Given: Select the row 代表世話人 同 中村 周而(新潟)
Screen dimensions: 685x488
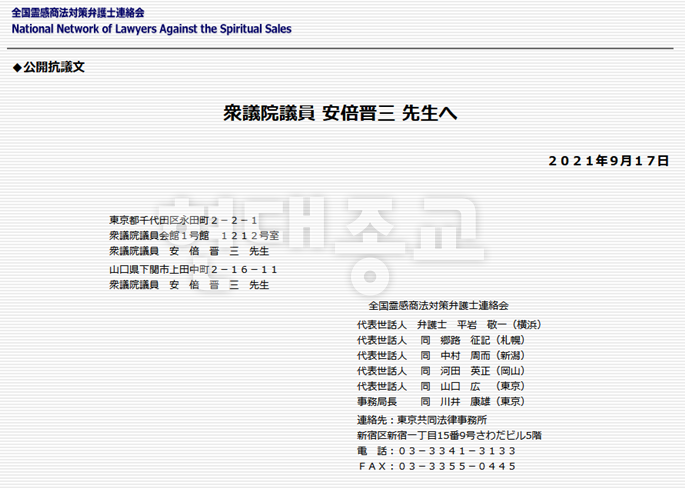Looking at the screenshot, I should tap(441, 355).
